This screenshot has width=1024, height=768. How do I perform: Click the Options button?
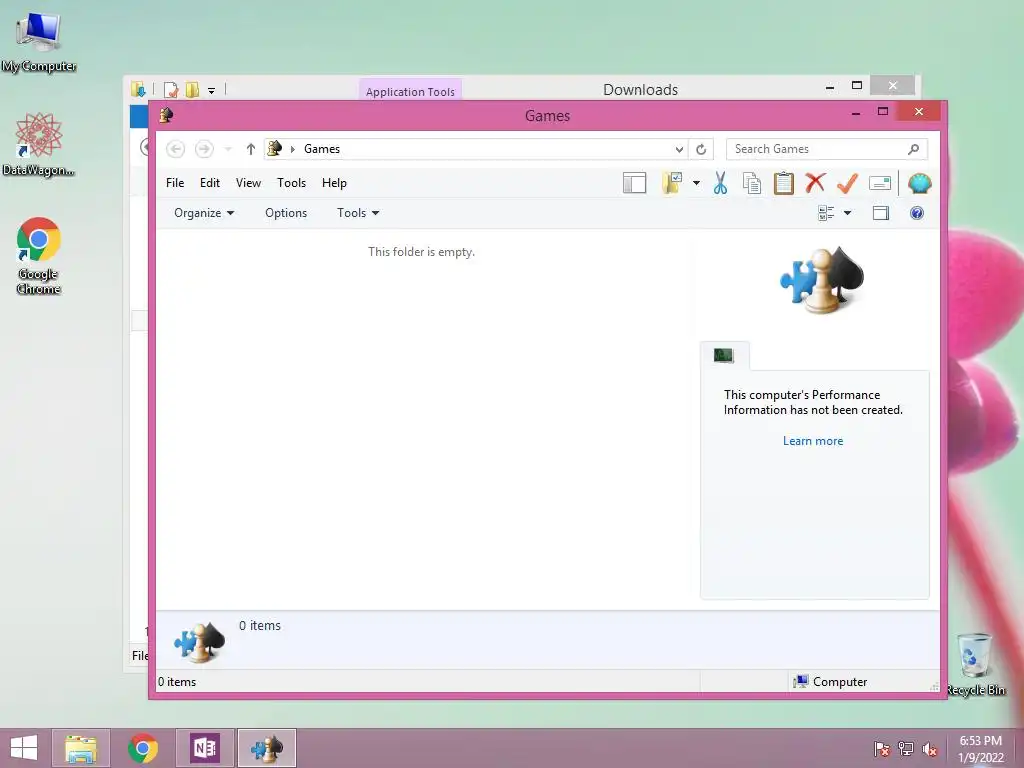[286, 213]
